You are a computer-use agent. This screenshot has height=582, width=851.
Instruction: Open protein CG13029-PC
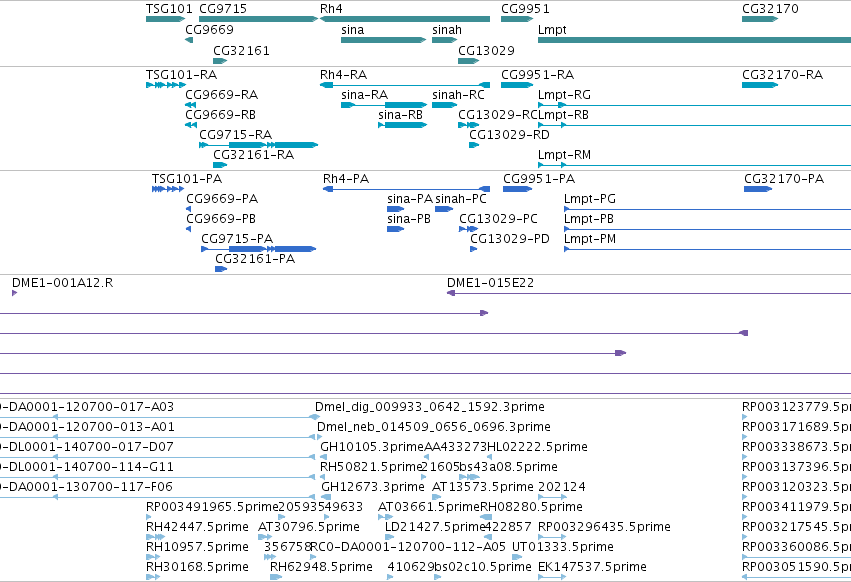point(498,219)
